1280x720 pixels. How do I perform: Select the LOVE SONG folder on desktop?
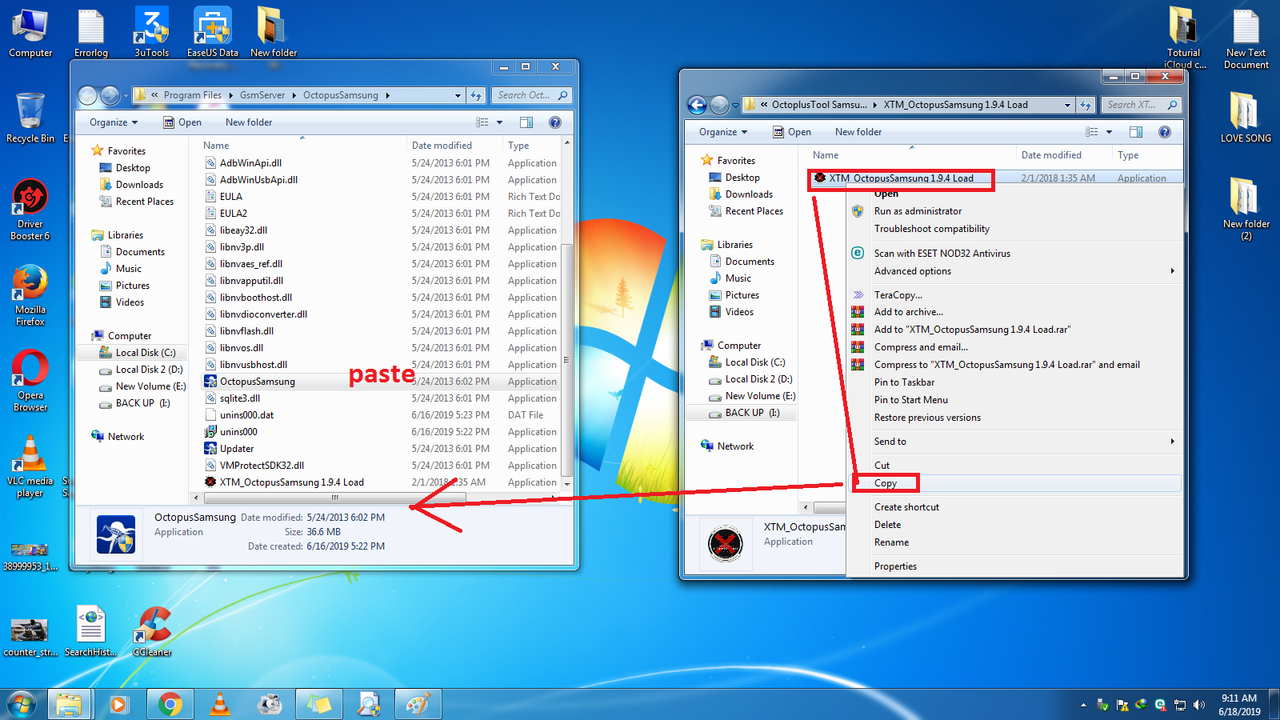tap(1245, 118)
